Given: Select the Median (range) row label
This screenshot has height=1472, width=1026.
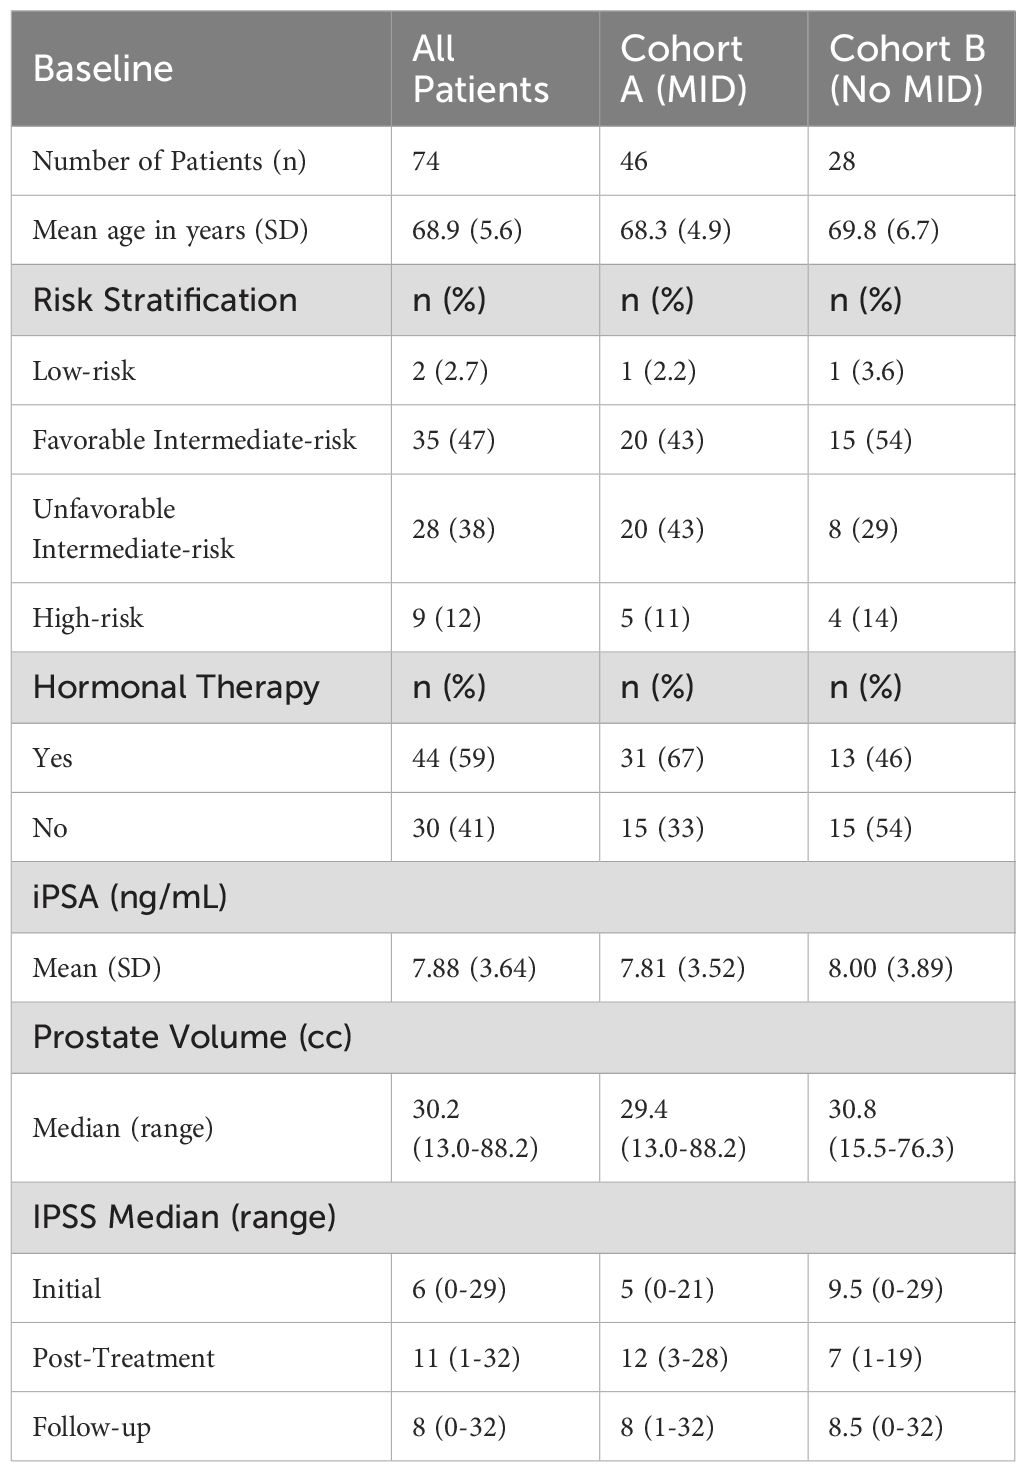Looking at the screenshot, I should [x=122, y=1128].
